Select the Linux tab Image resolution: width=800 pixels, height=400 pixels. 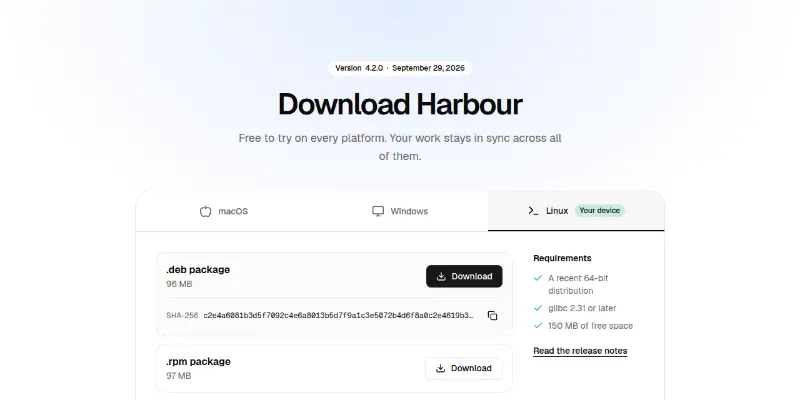(576, 211)
